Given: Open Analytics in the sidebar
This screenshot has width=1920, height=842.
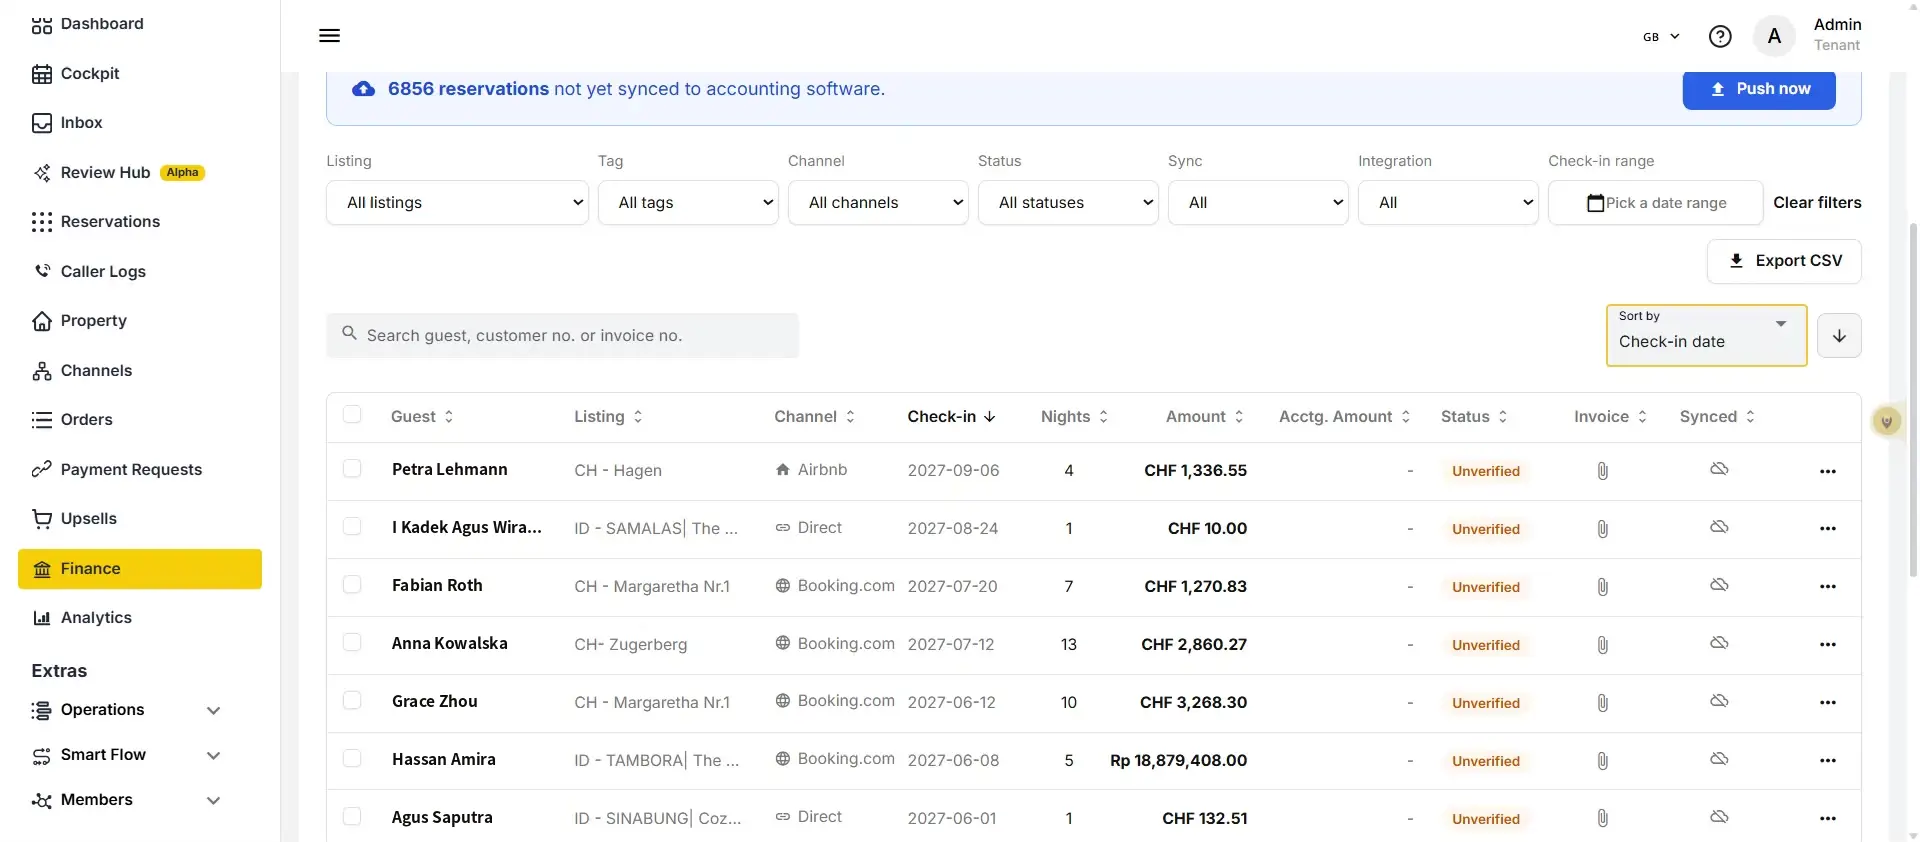Looking at the screenshot, I should tap(96, 618).
